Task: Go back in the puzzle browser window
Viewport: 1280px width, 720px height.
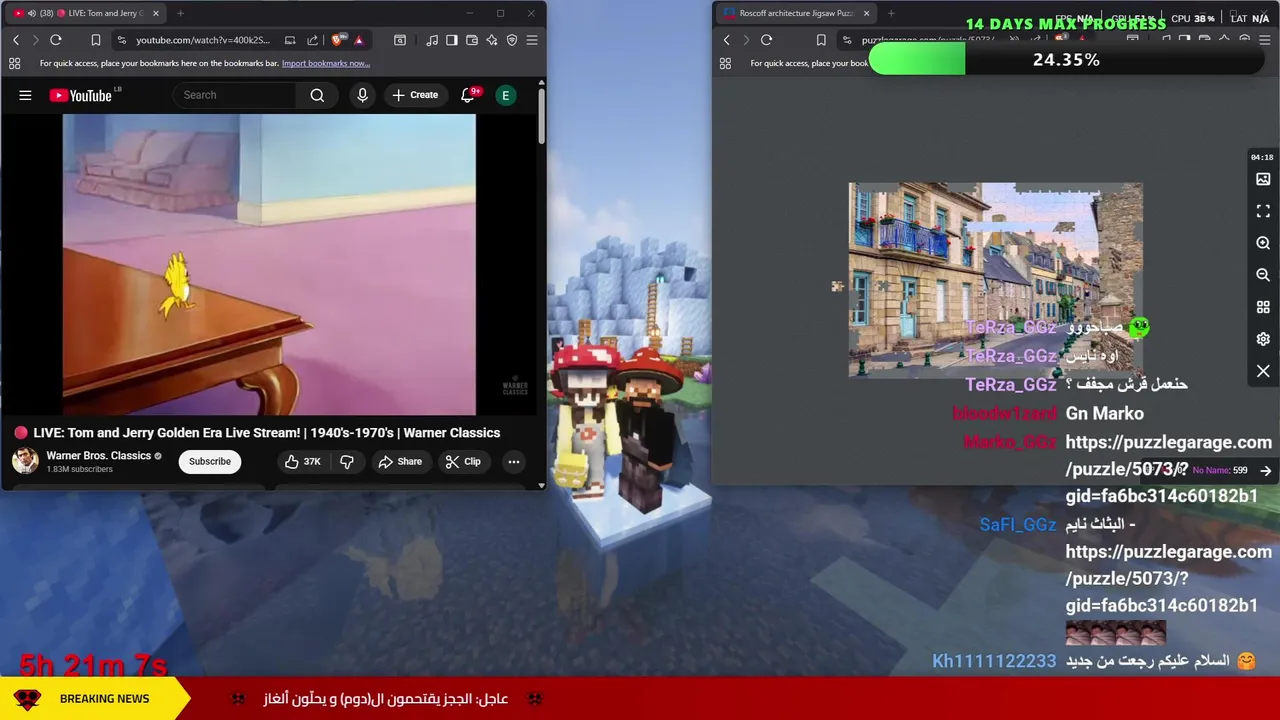Action: (727, 40)
